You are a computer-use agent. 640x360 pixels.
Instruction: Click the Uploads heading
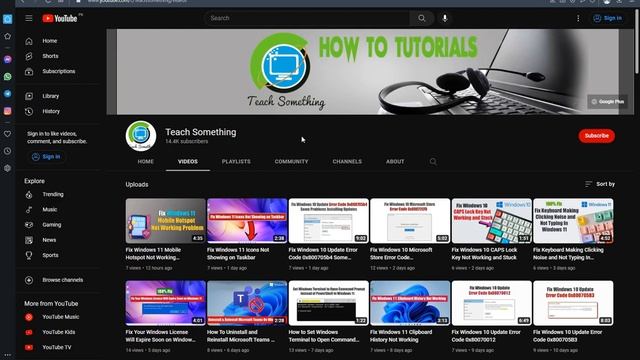137,184
